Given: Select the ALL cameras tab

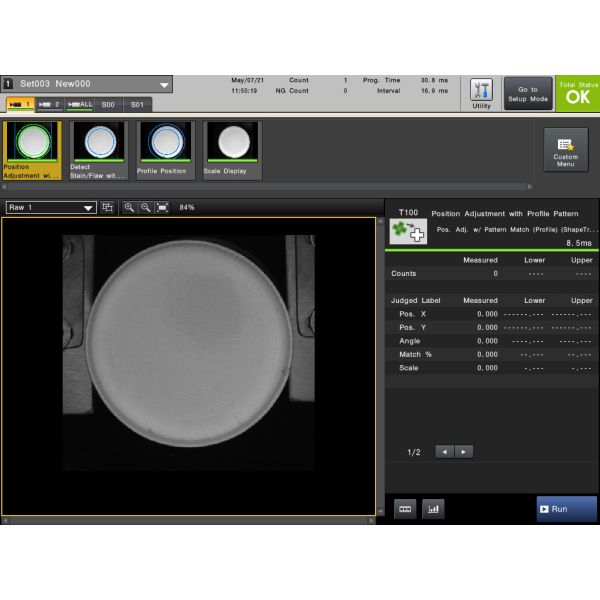Looking at the screenshot, I should pyautogui.click(x=80, y=104).
